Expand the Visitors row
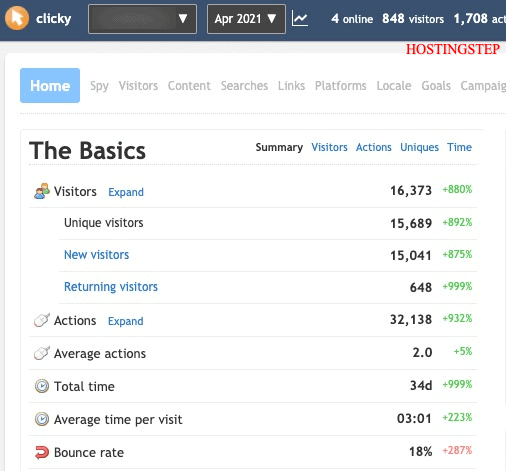The image size is (506, 471). 126,192
